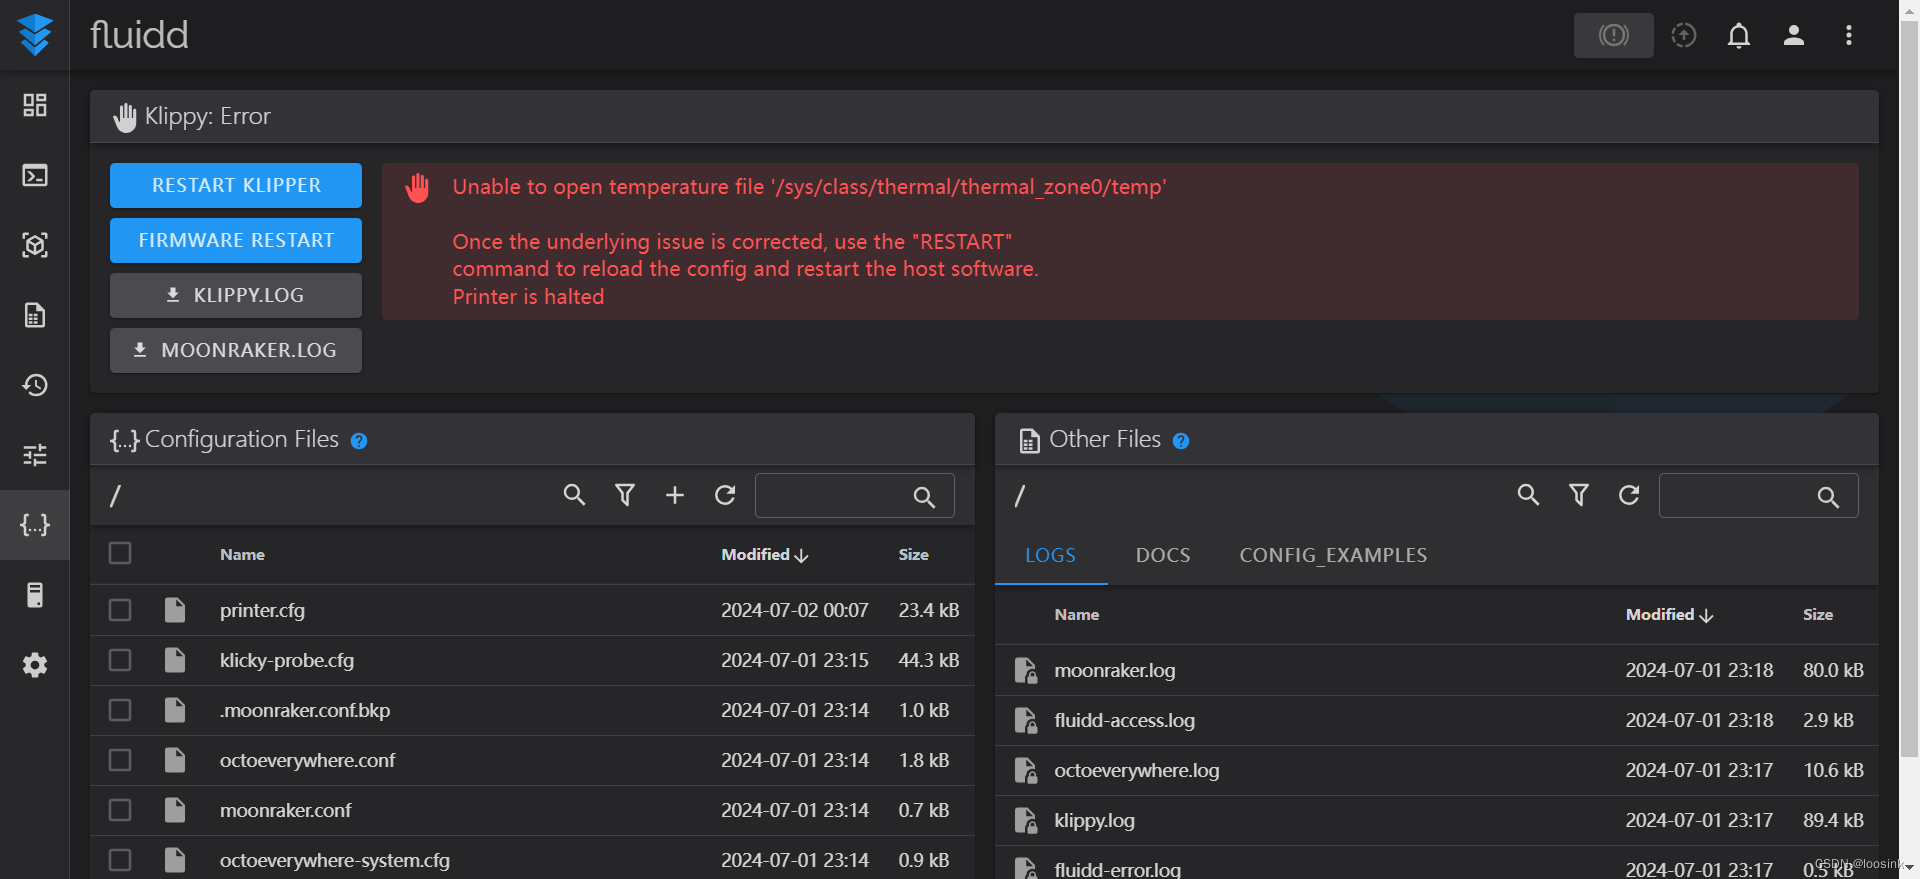
Task: Add new item in Configuration Files
Action: pyautogui.click(x=675, y=494)
